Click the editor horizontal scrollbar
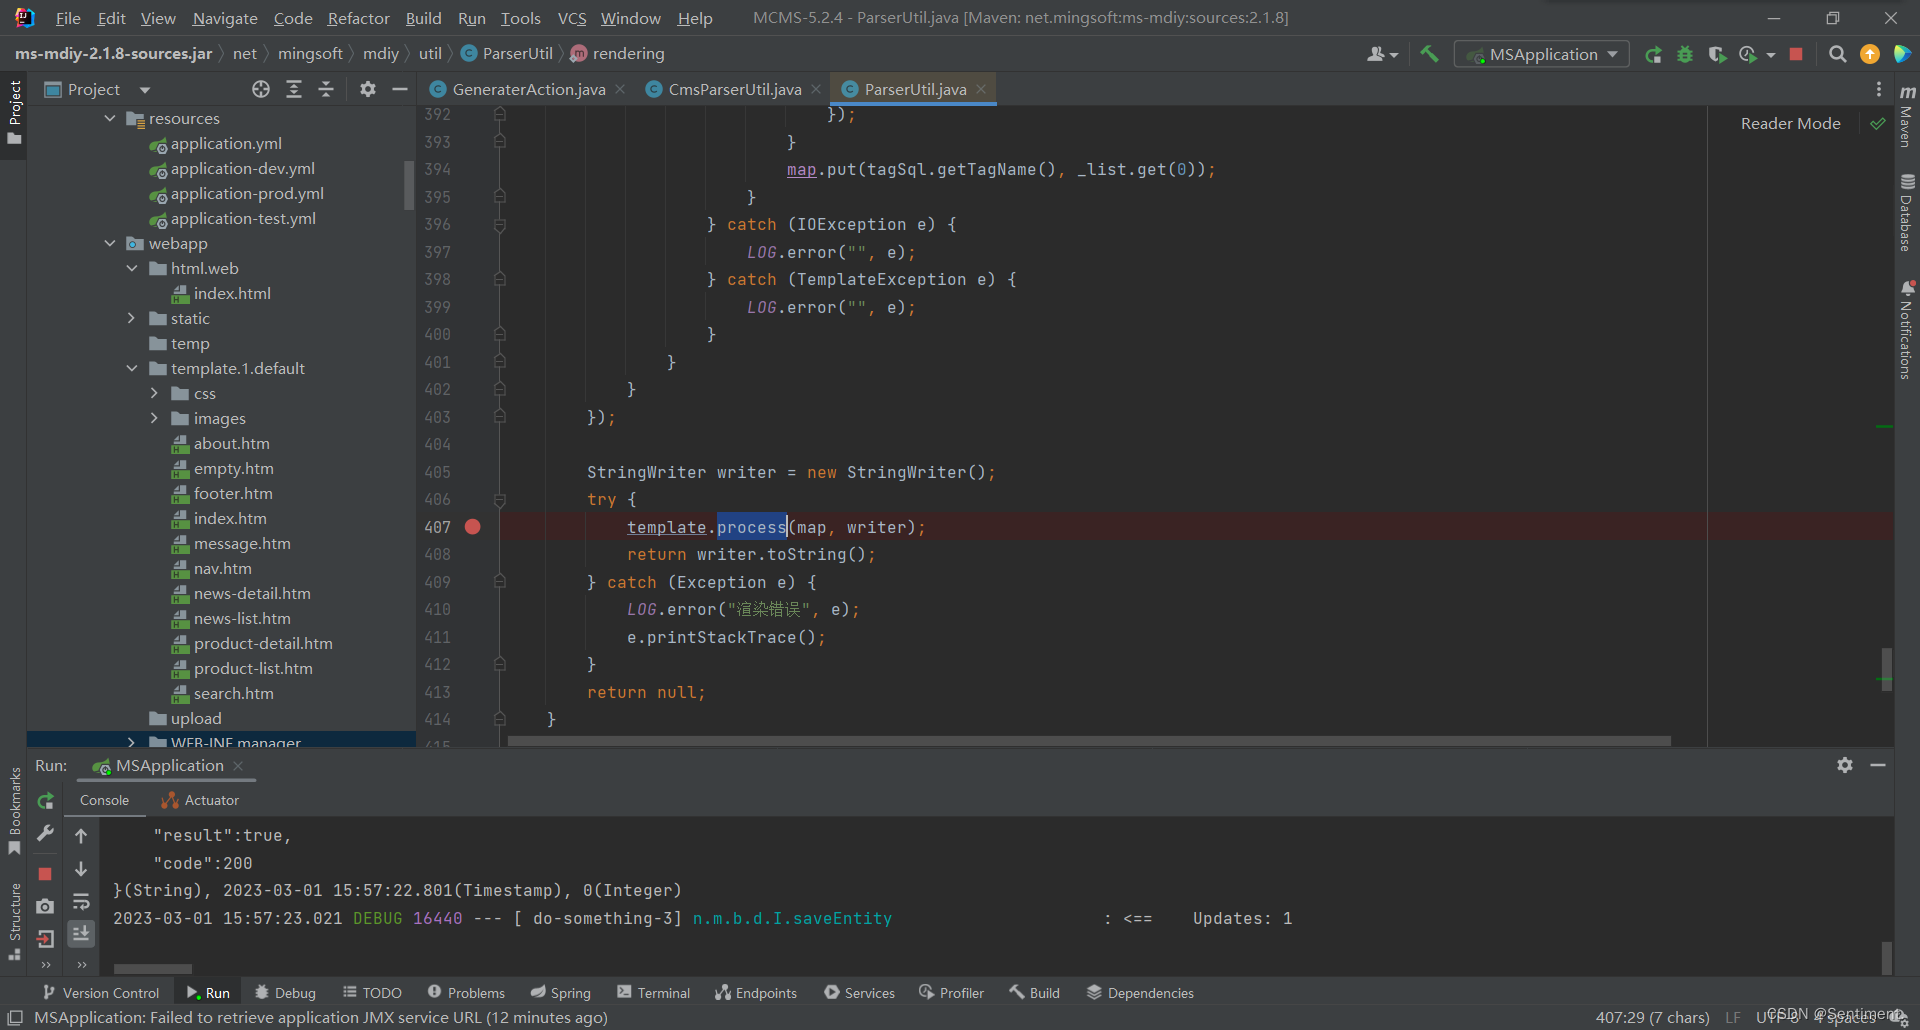 1089,741
